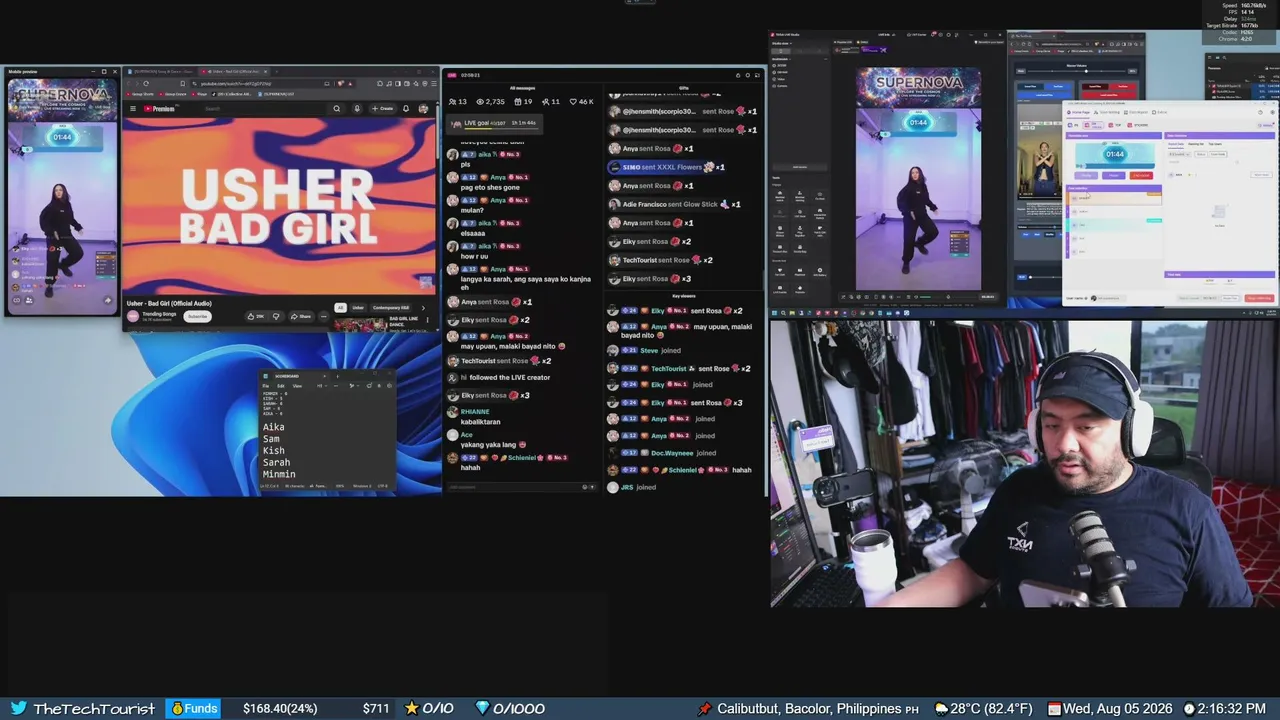Screen dimensions: 1280x720
Task: Show more filter chips with the right chevron
Action: click(x=423, y=308)
